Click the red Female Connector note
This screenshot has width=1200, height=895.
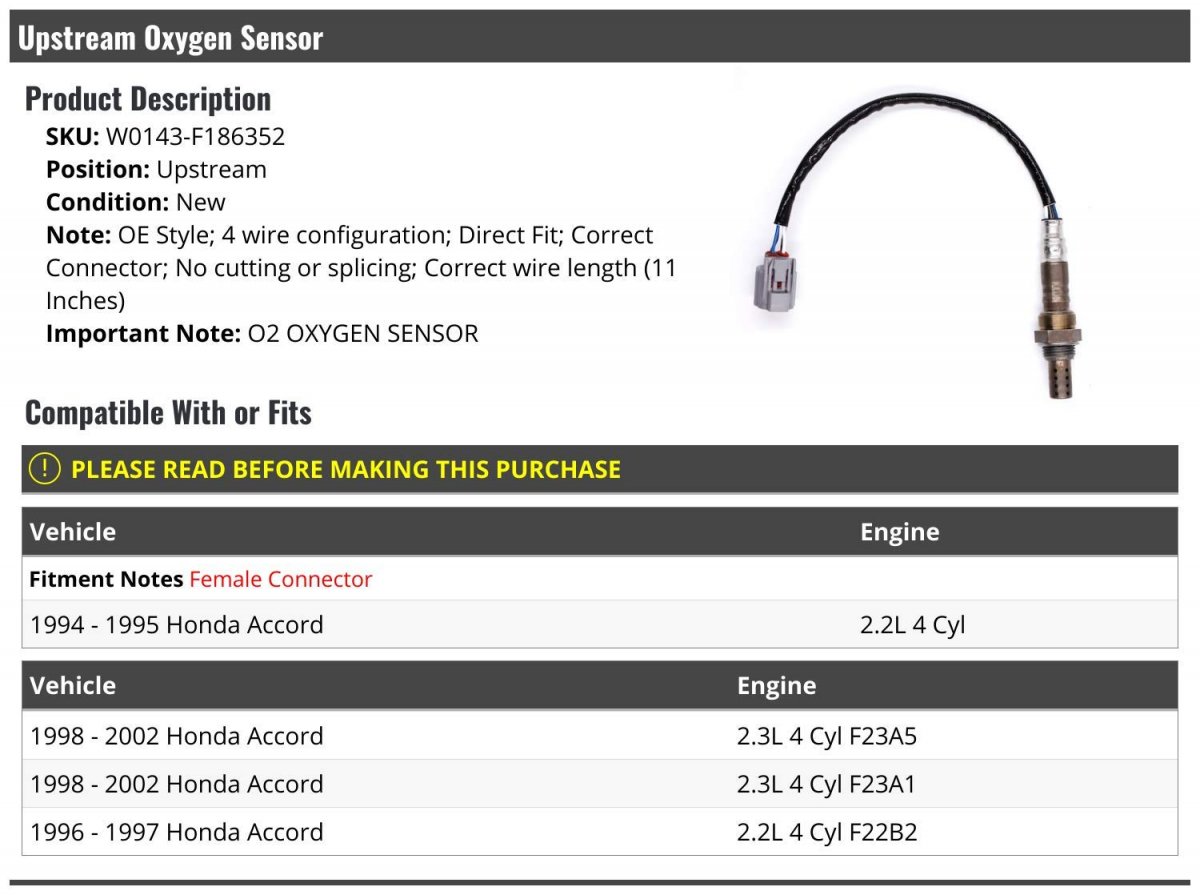point(280,579)
